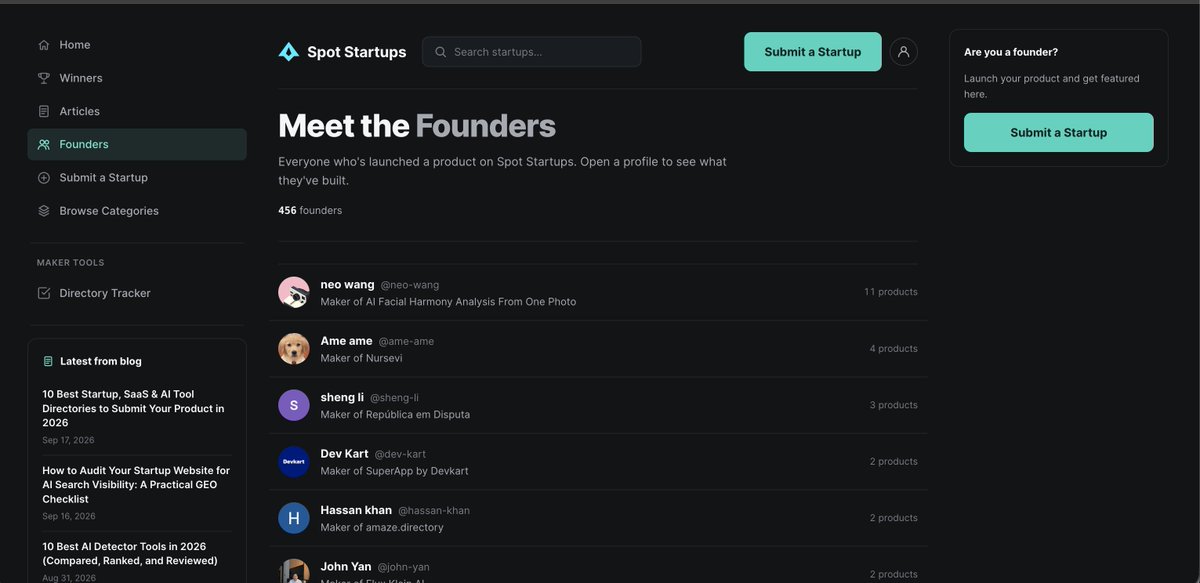The width and height of the screenshot is (1200, 583).
Task: Click header Submit a Startup button
Action: pos(813,52)
